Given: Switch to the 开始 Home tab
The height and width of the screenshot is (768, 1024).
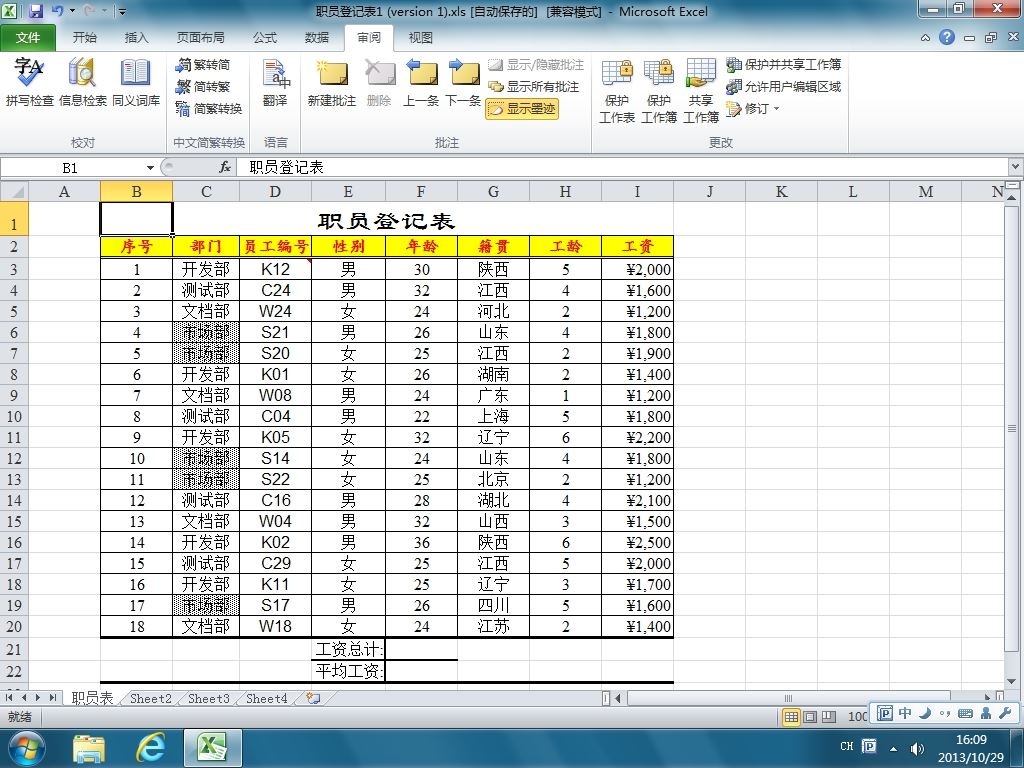Looking at the screenshot, I should click(84, 38).
